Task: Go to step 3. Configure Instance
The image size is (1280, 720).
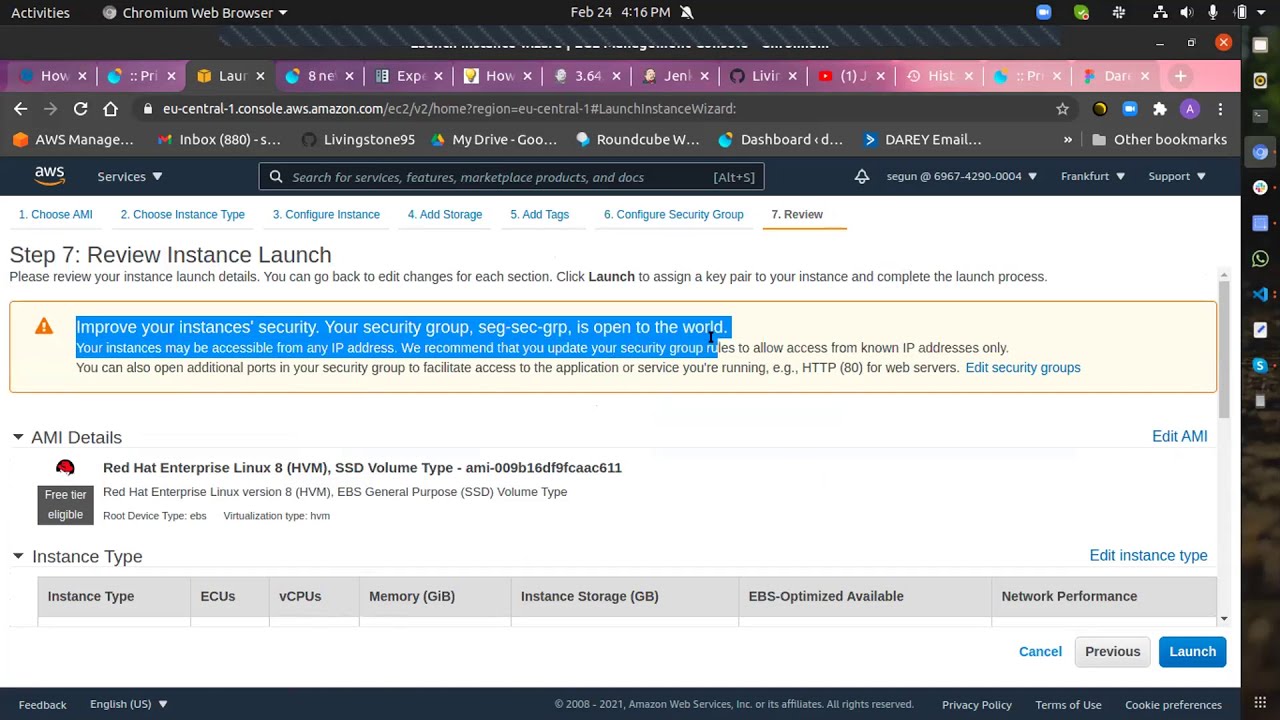Action: click(326, 214)
